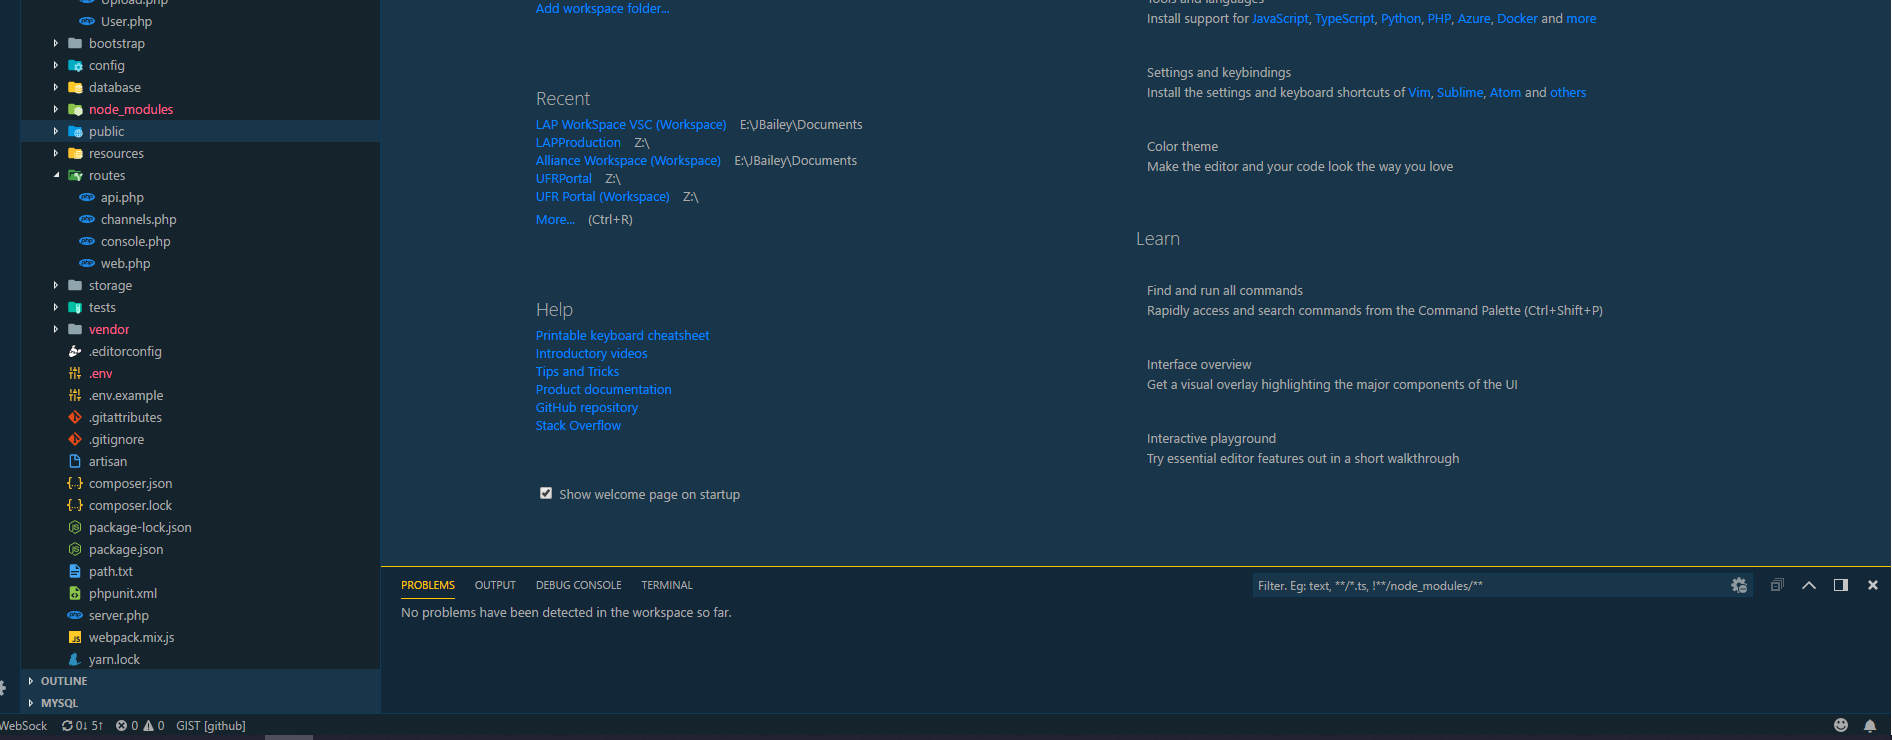Open the LAPProduction recent folder link
Screen dimensions: 1892x740
578,143
